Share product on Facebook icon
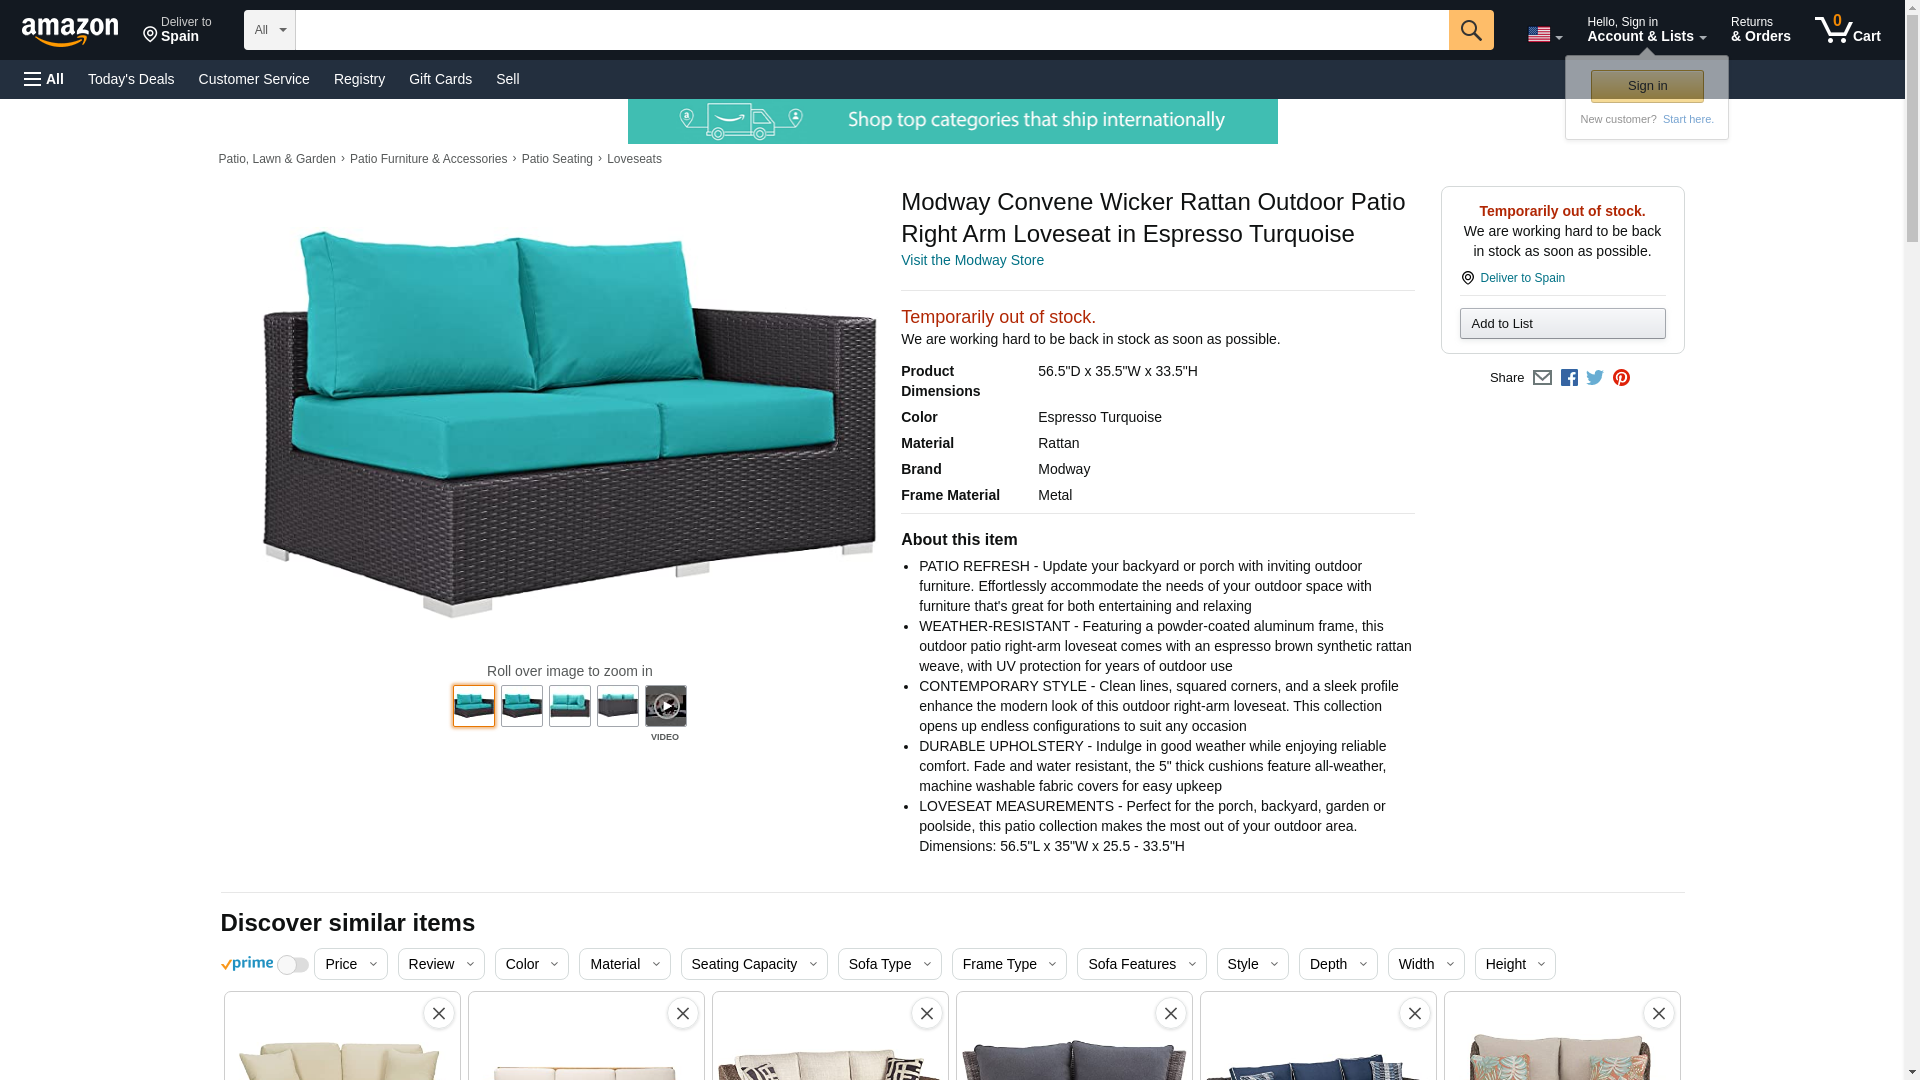 1569,378
